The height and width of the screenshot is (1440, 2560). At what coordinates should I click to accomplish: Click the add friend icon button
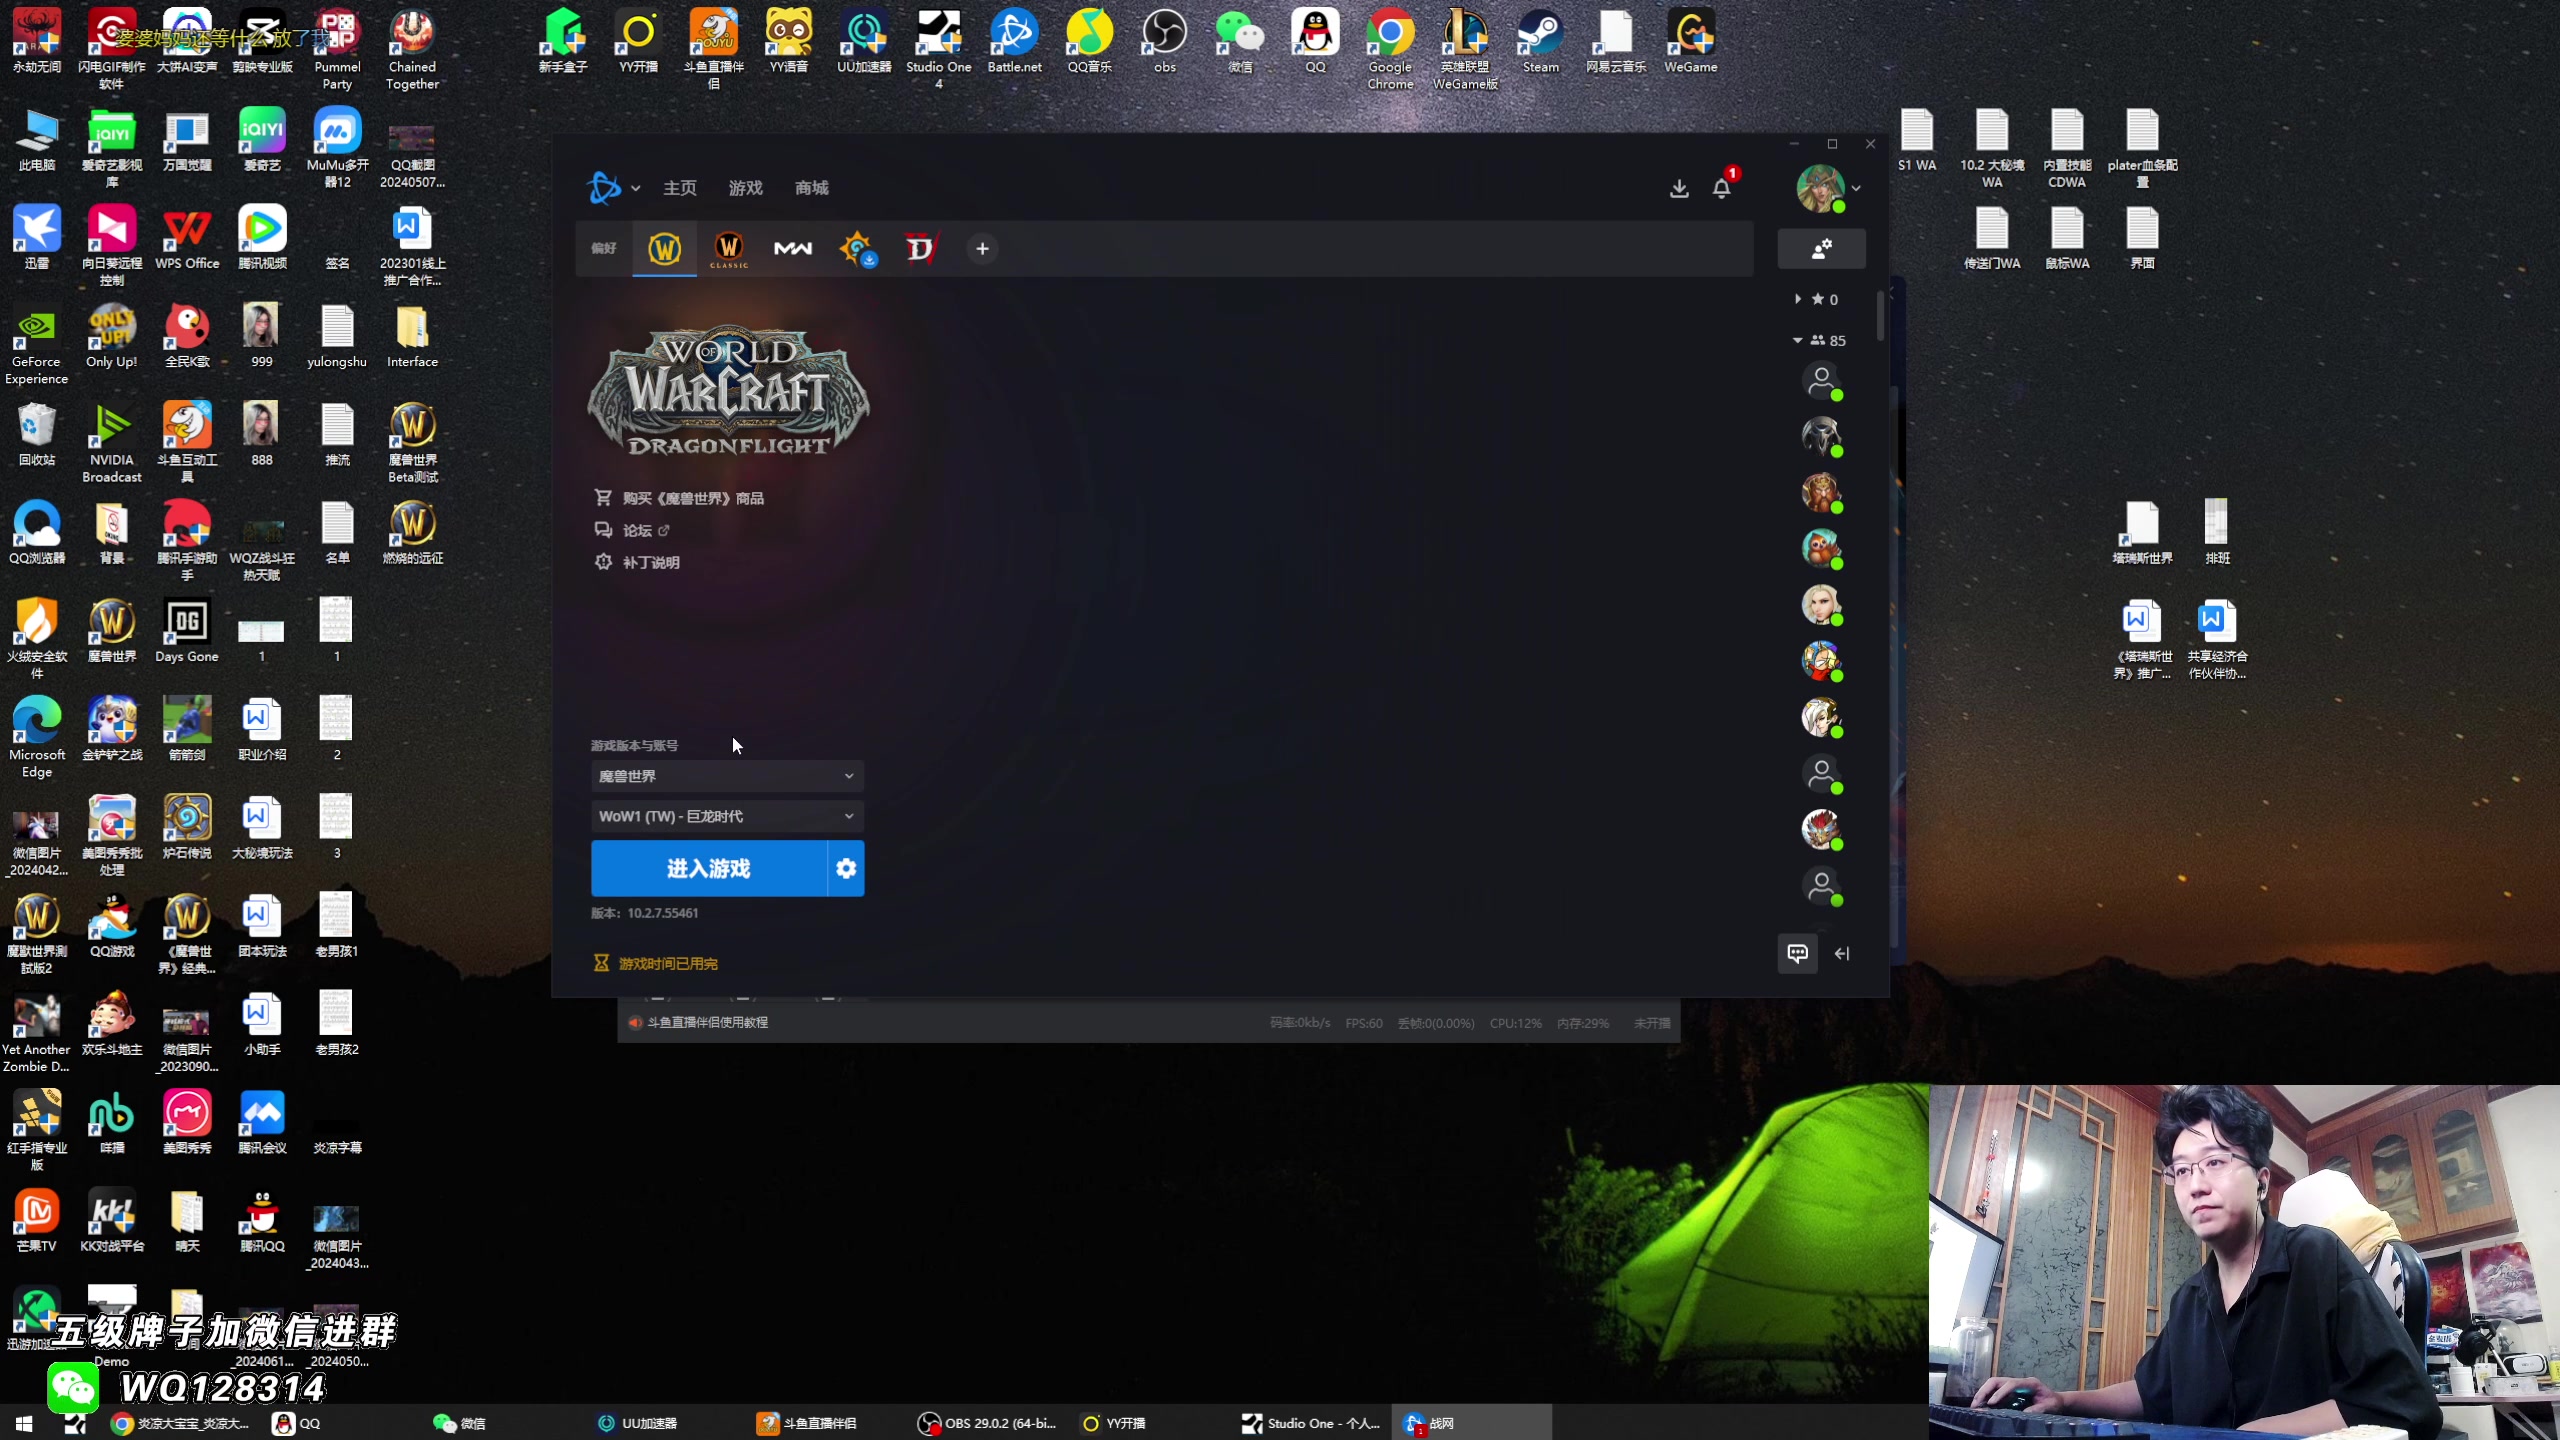[1821, 249]
